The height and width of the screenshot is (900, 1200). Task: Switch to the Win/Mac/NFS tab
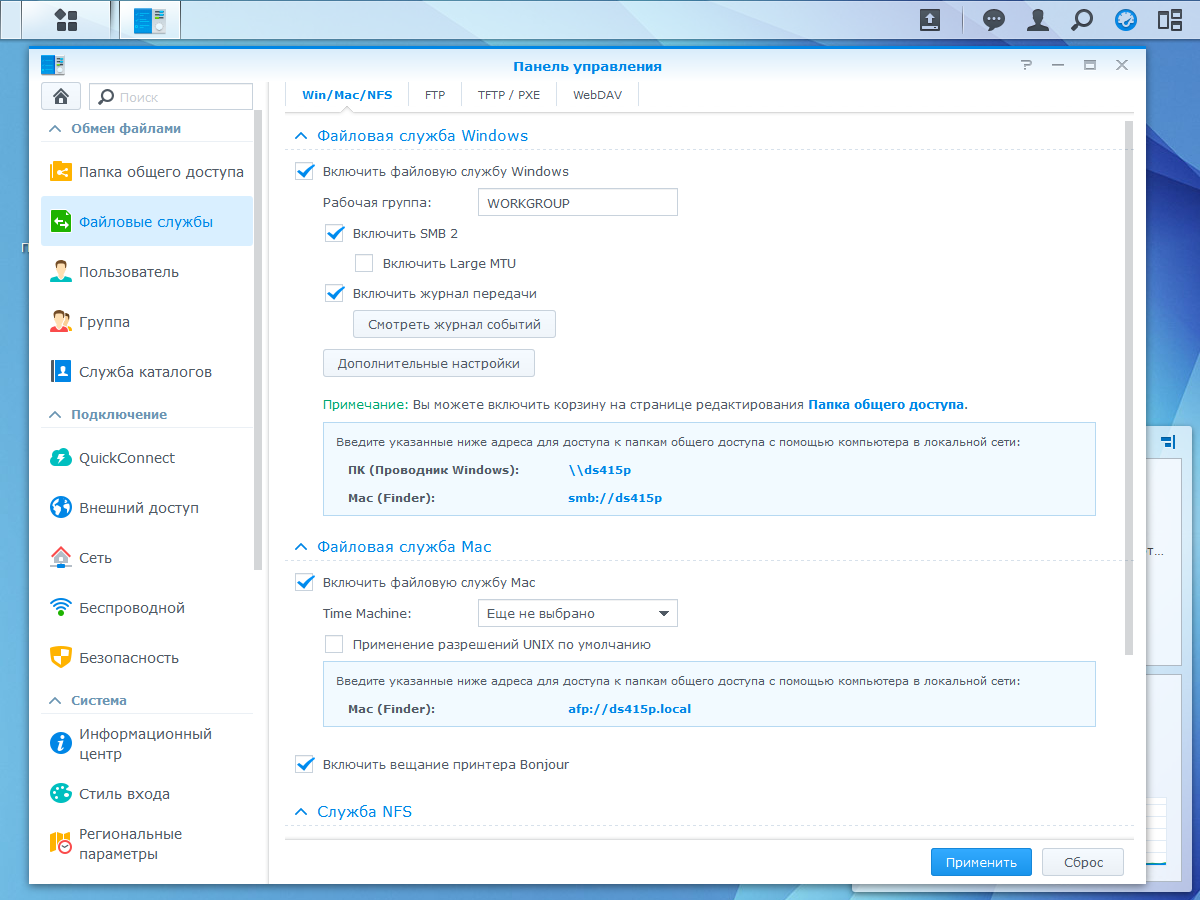347,95
